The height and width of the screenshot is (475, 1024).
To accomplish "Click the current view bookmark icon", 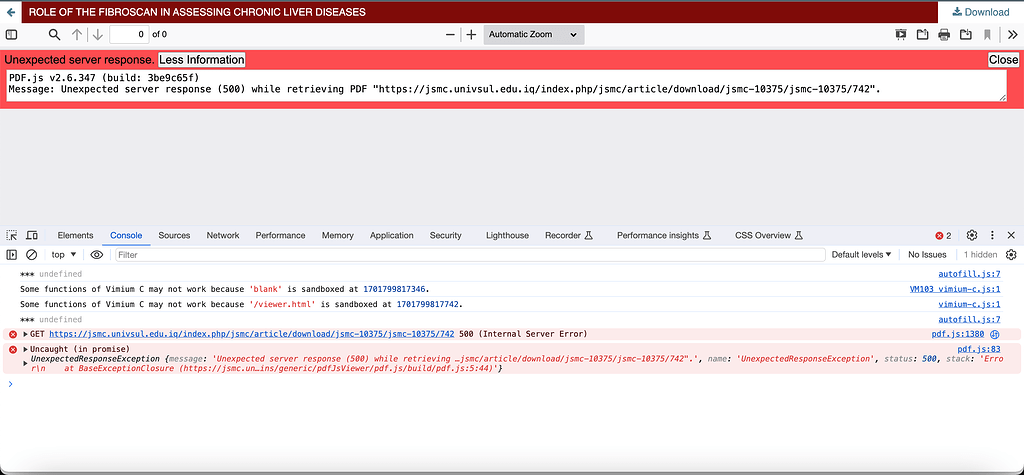I will point(987,35).
